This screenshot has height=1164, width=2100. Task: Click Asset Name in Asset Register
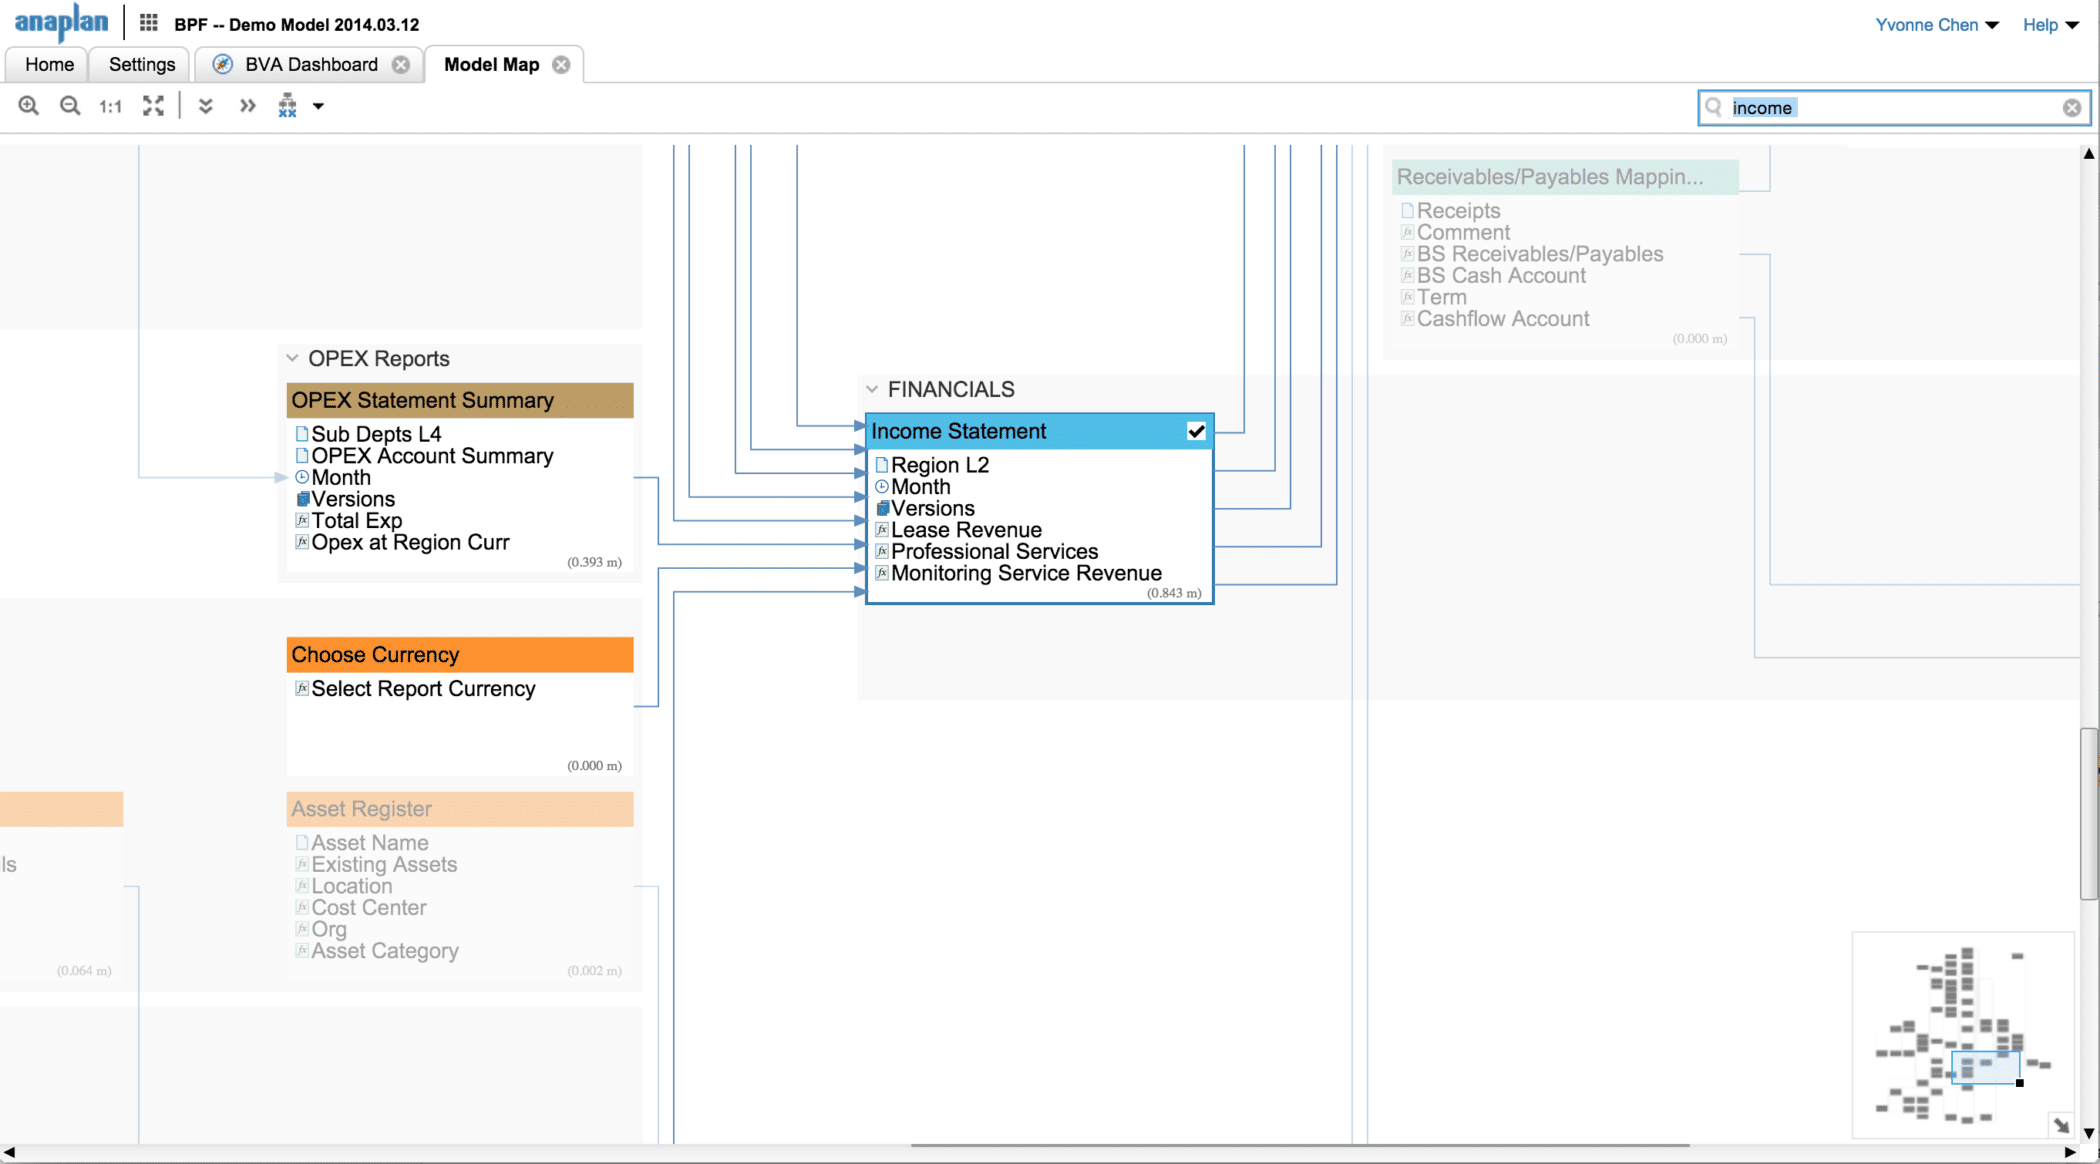coord(369,843)
